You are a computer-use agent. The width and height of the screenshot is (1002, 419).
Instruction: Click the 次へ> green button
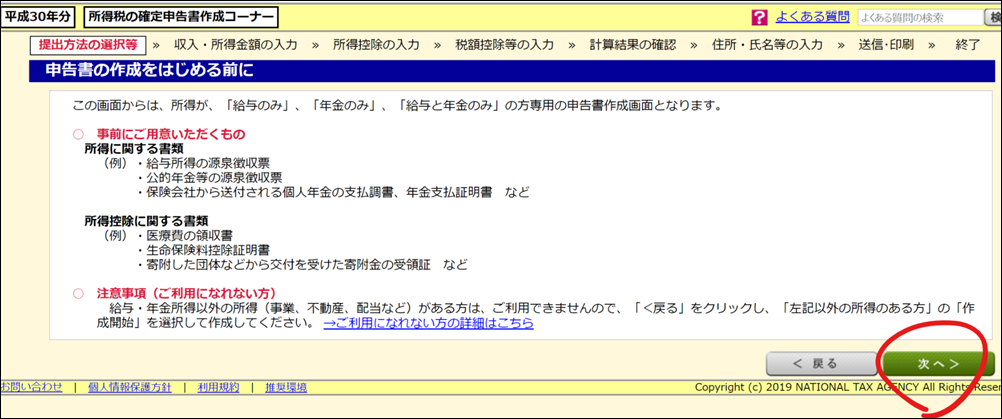pos(939,364)
